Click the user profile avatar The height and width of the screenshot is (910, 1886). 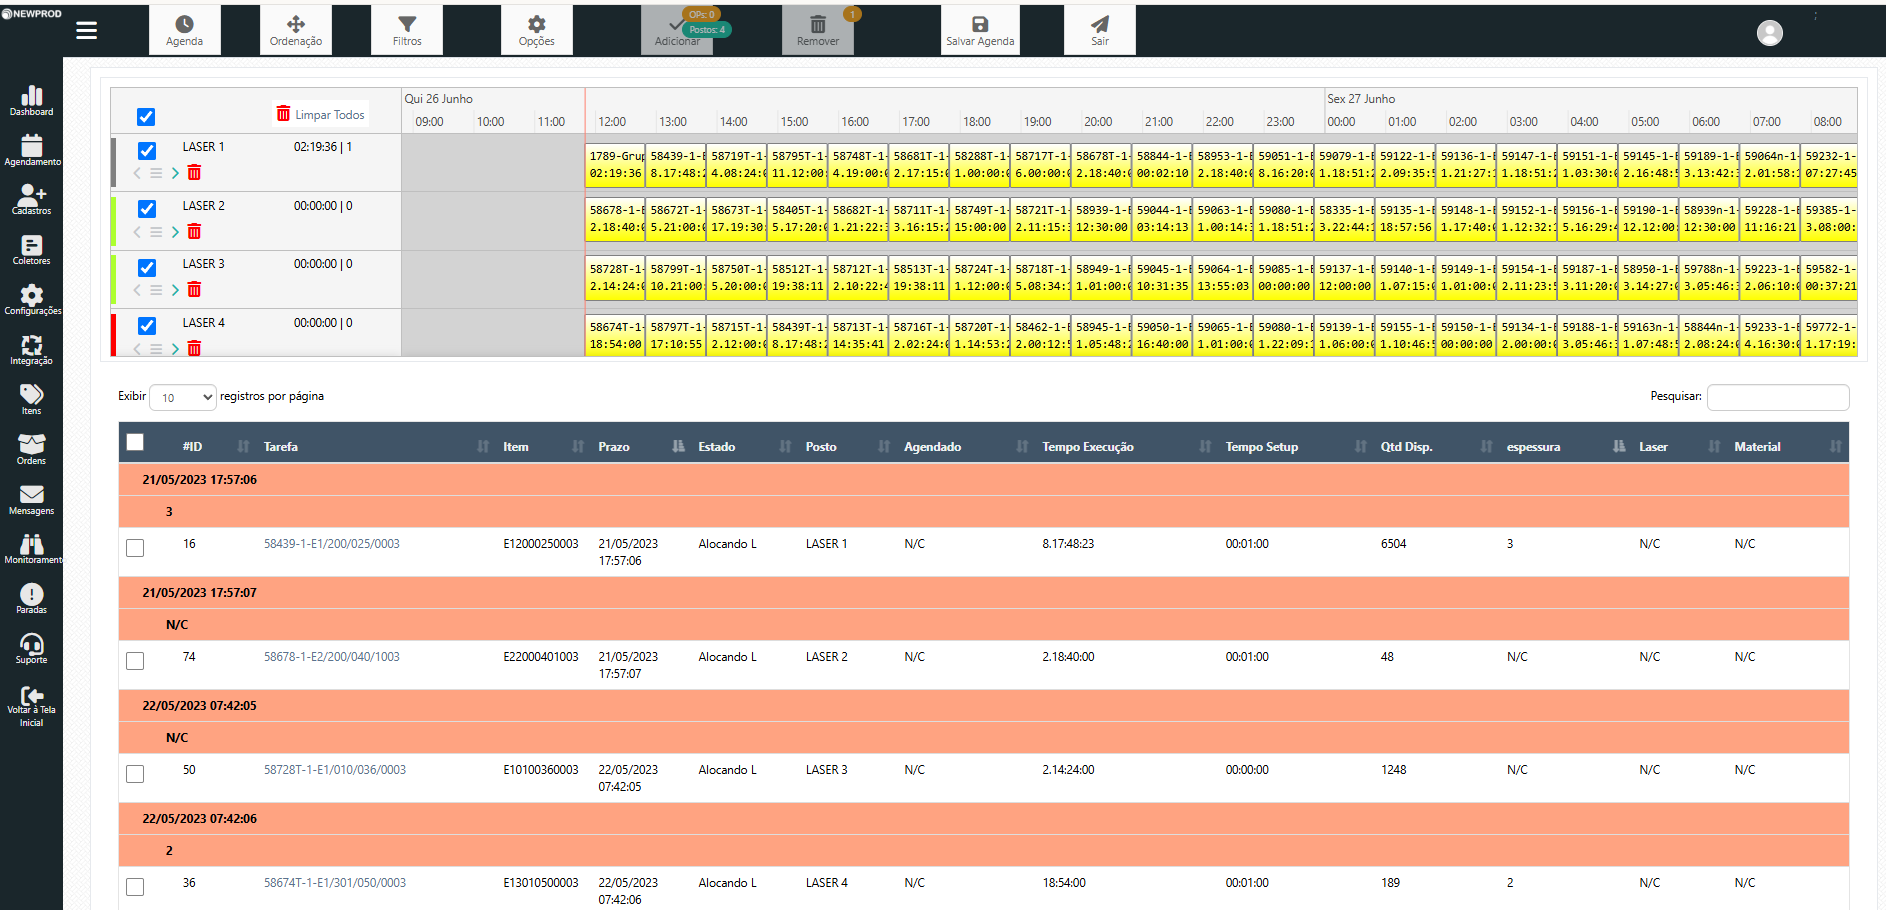1769,33
